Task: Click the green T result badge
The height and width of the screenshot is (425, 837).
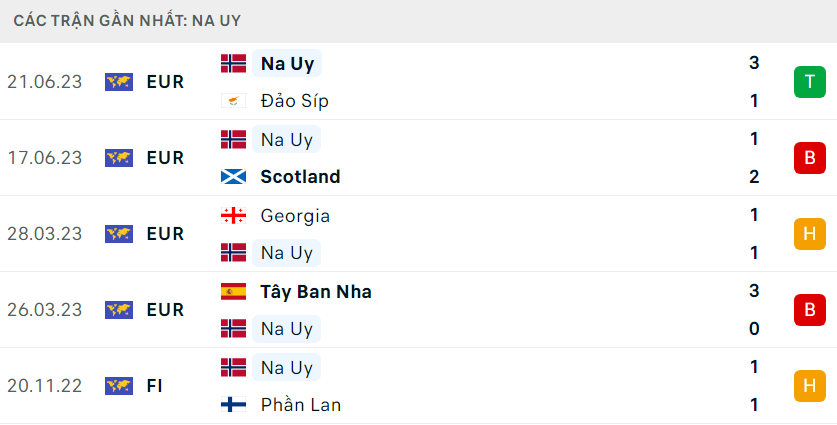Action: pyautogui.click(x=809, y=82)
